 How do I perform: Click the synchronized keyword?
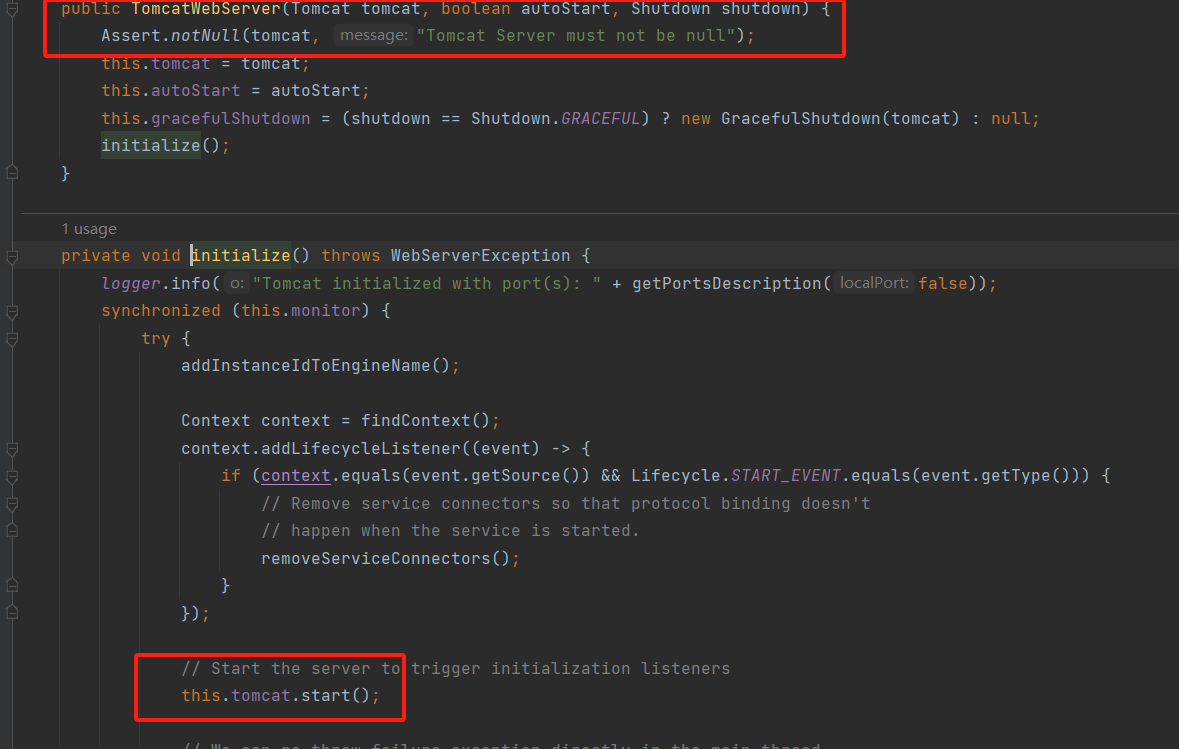[161, 311]
